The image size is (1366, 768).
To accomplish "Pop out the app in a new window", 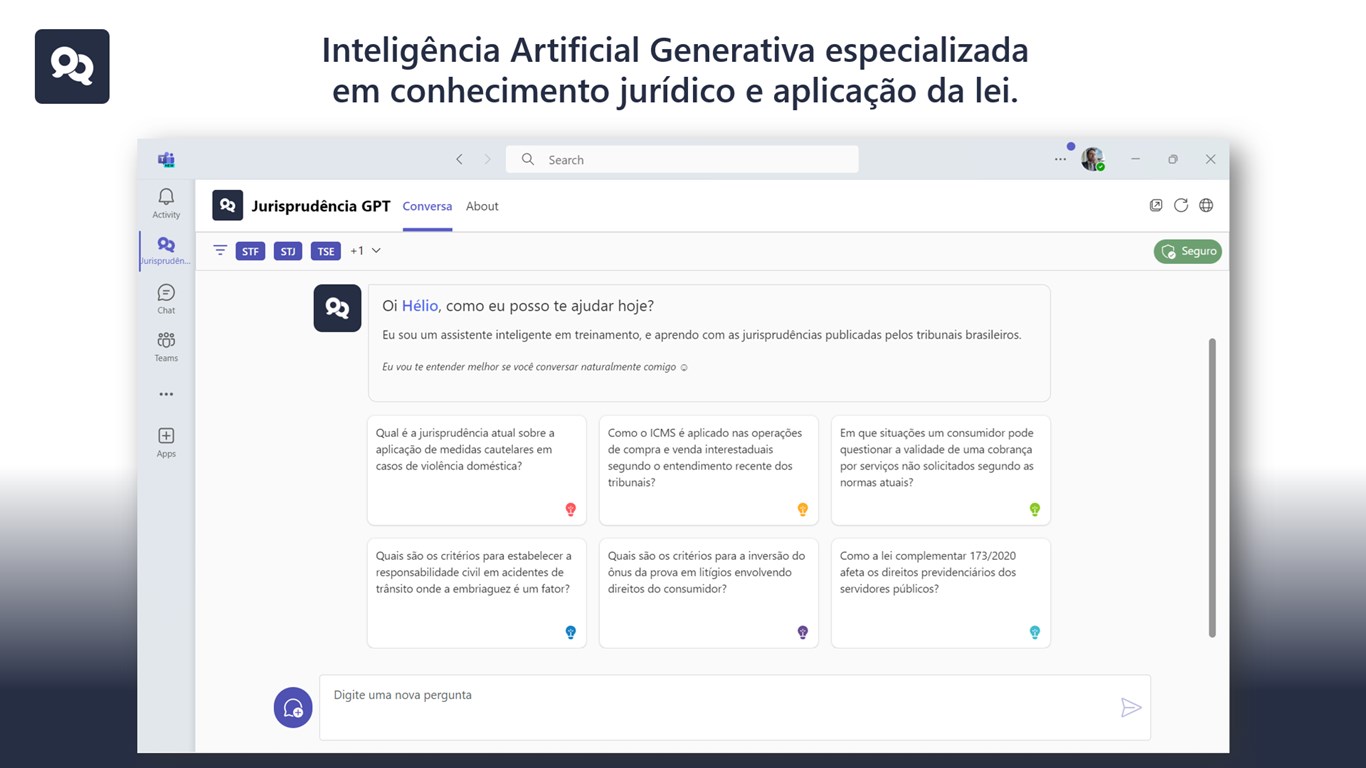I will click(1156, 205).
